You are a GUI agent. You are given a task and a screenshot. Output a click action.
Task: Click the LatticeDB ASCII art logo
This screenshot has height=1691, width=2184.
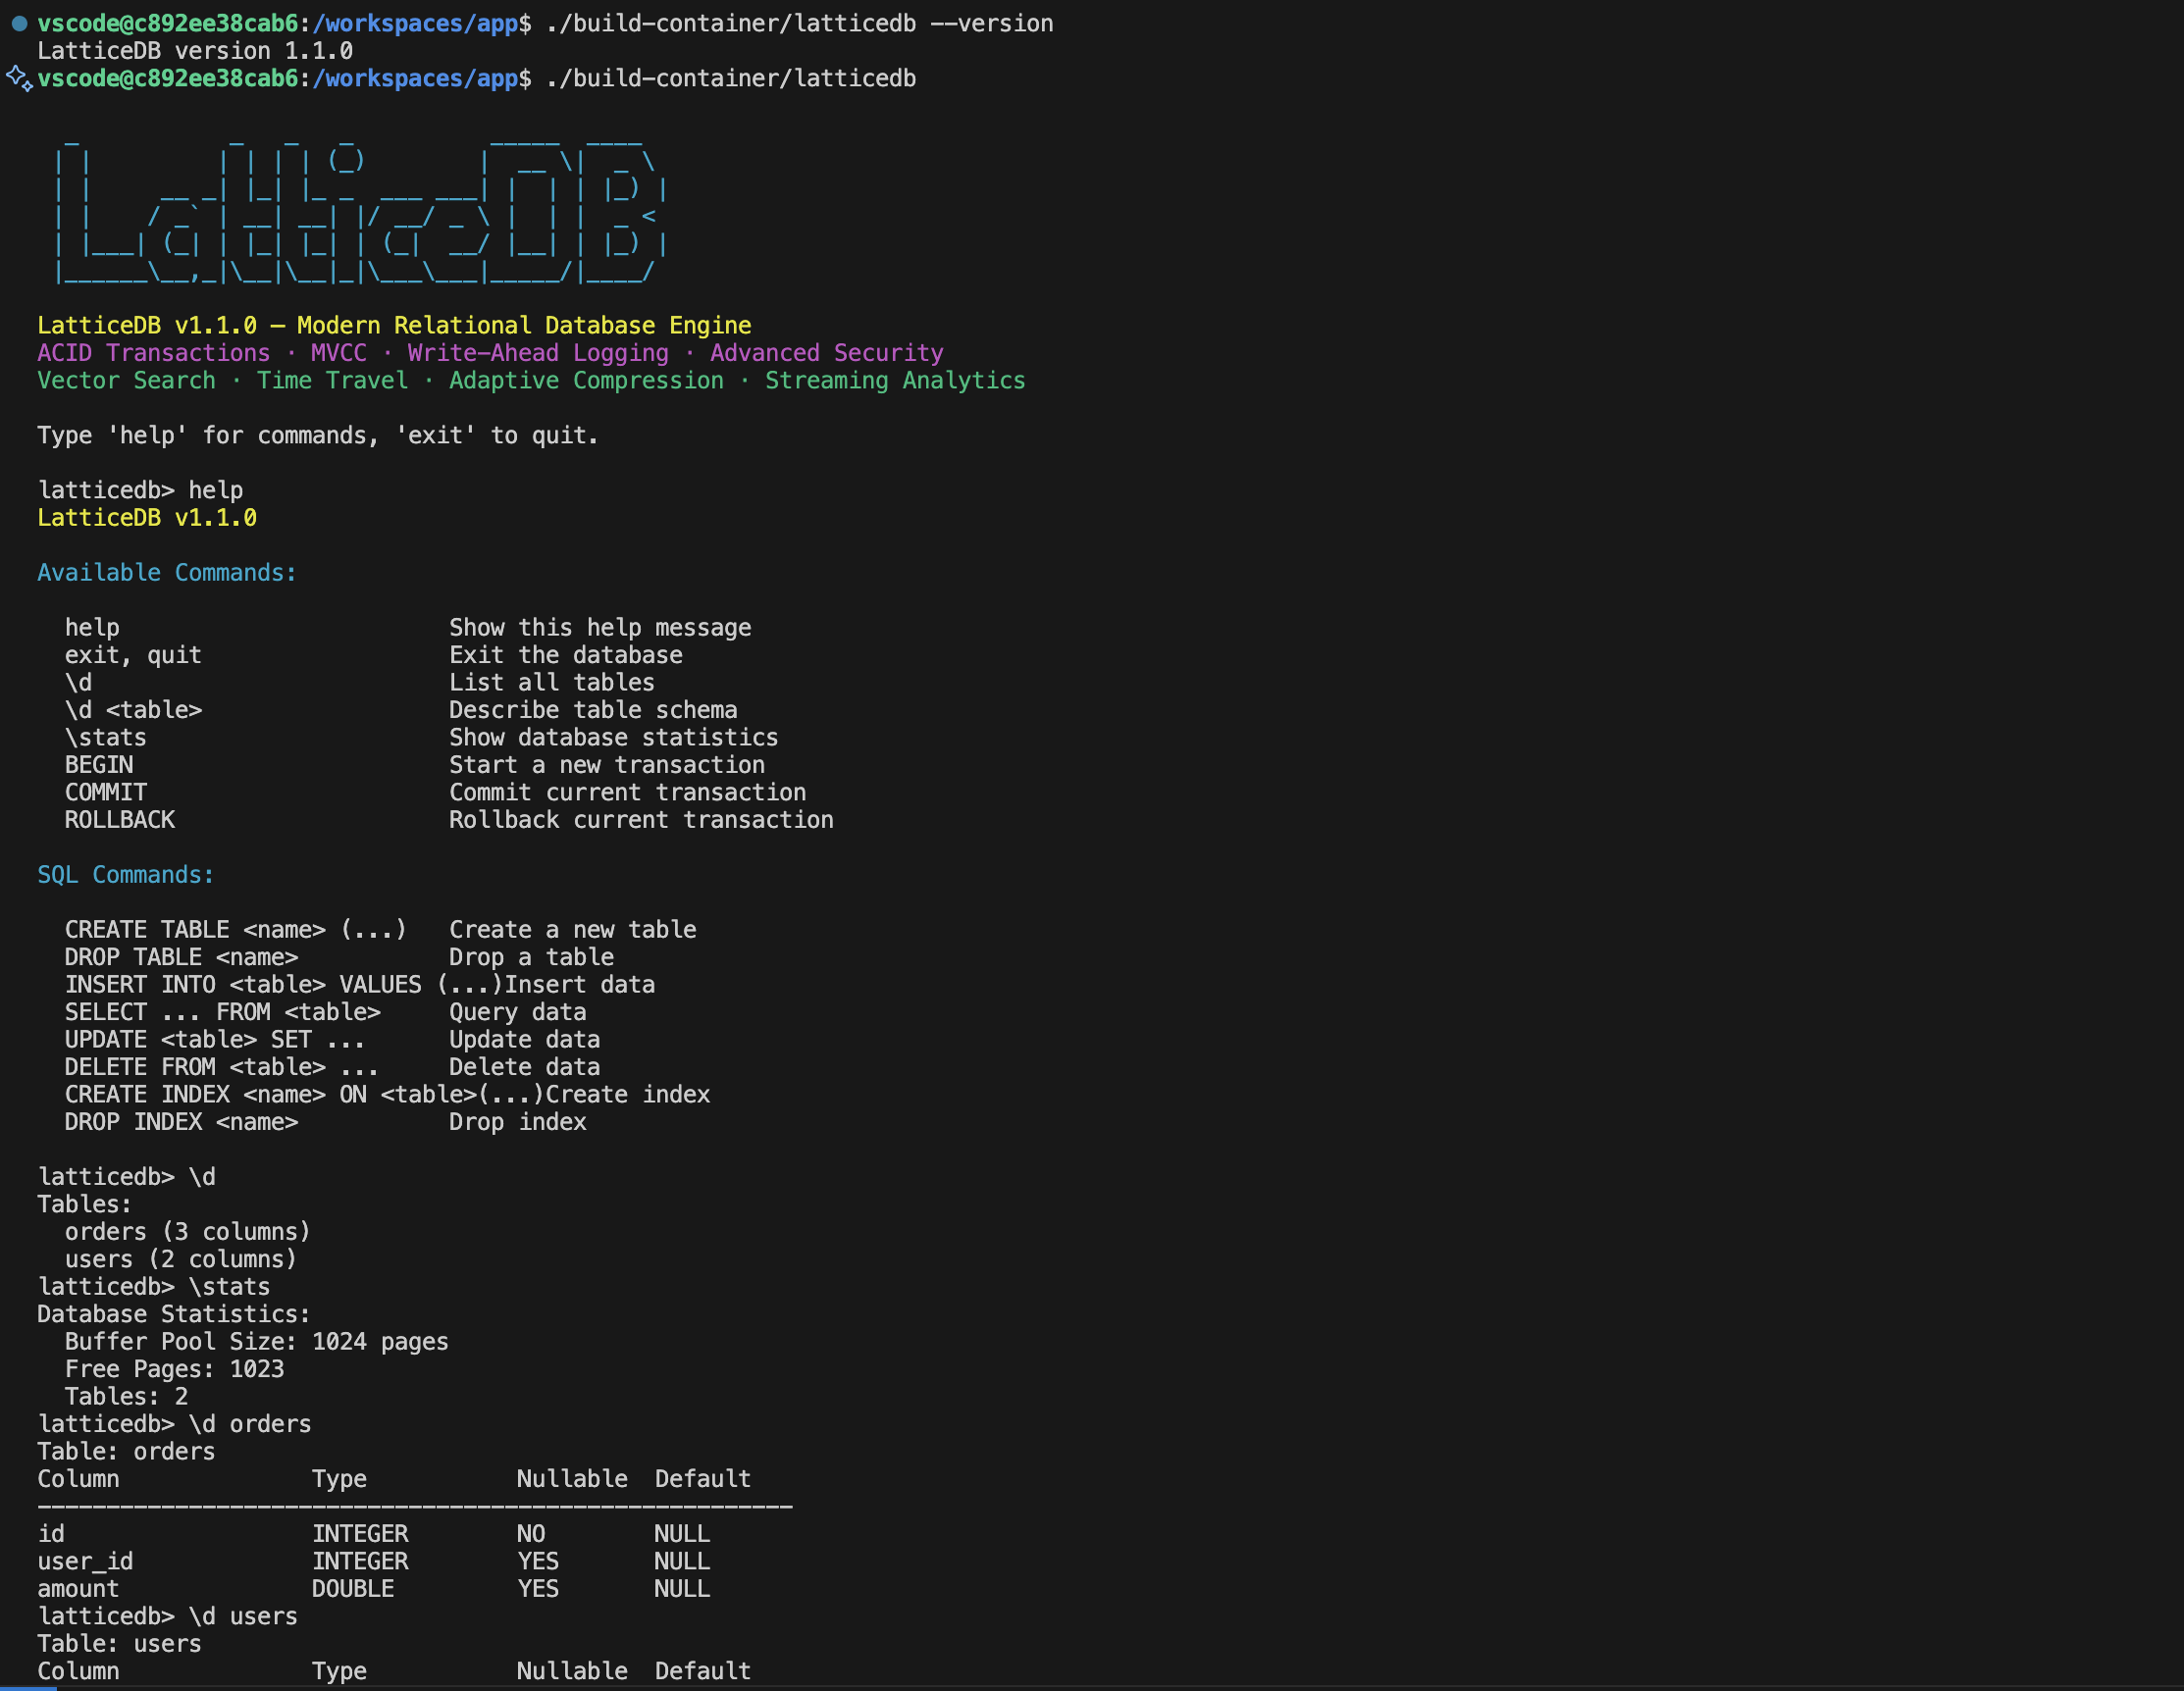360,212
